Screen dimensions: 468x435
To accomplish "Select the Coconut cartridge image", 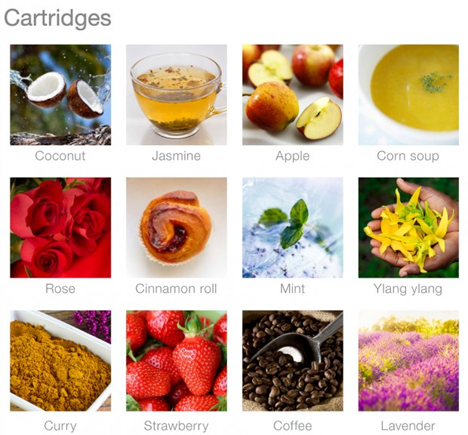I will pyautogui.click(x=60, y=95).
